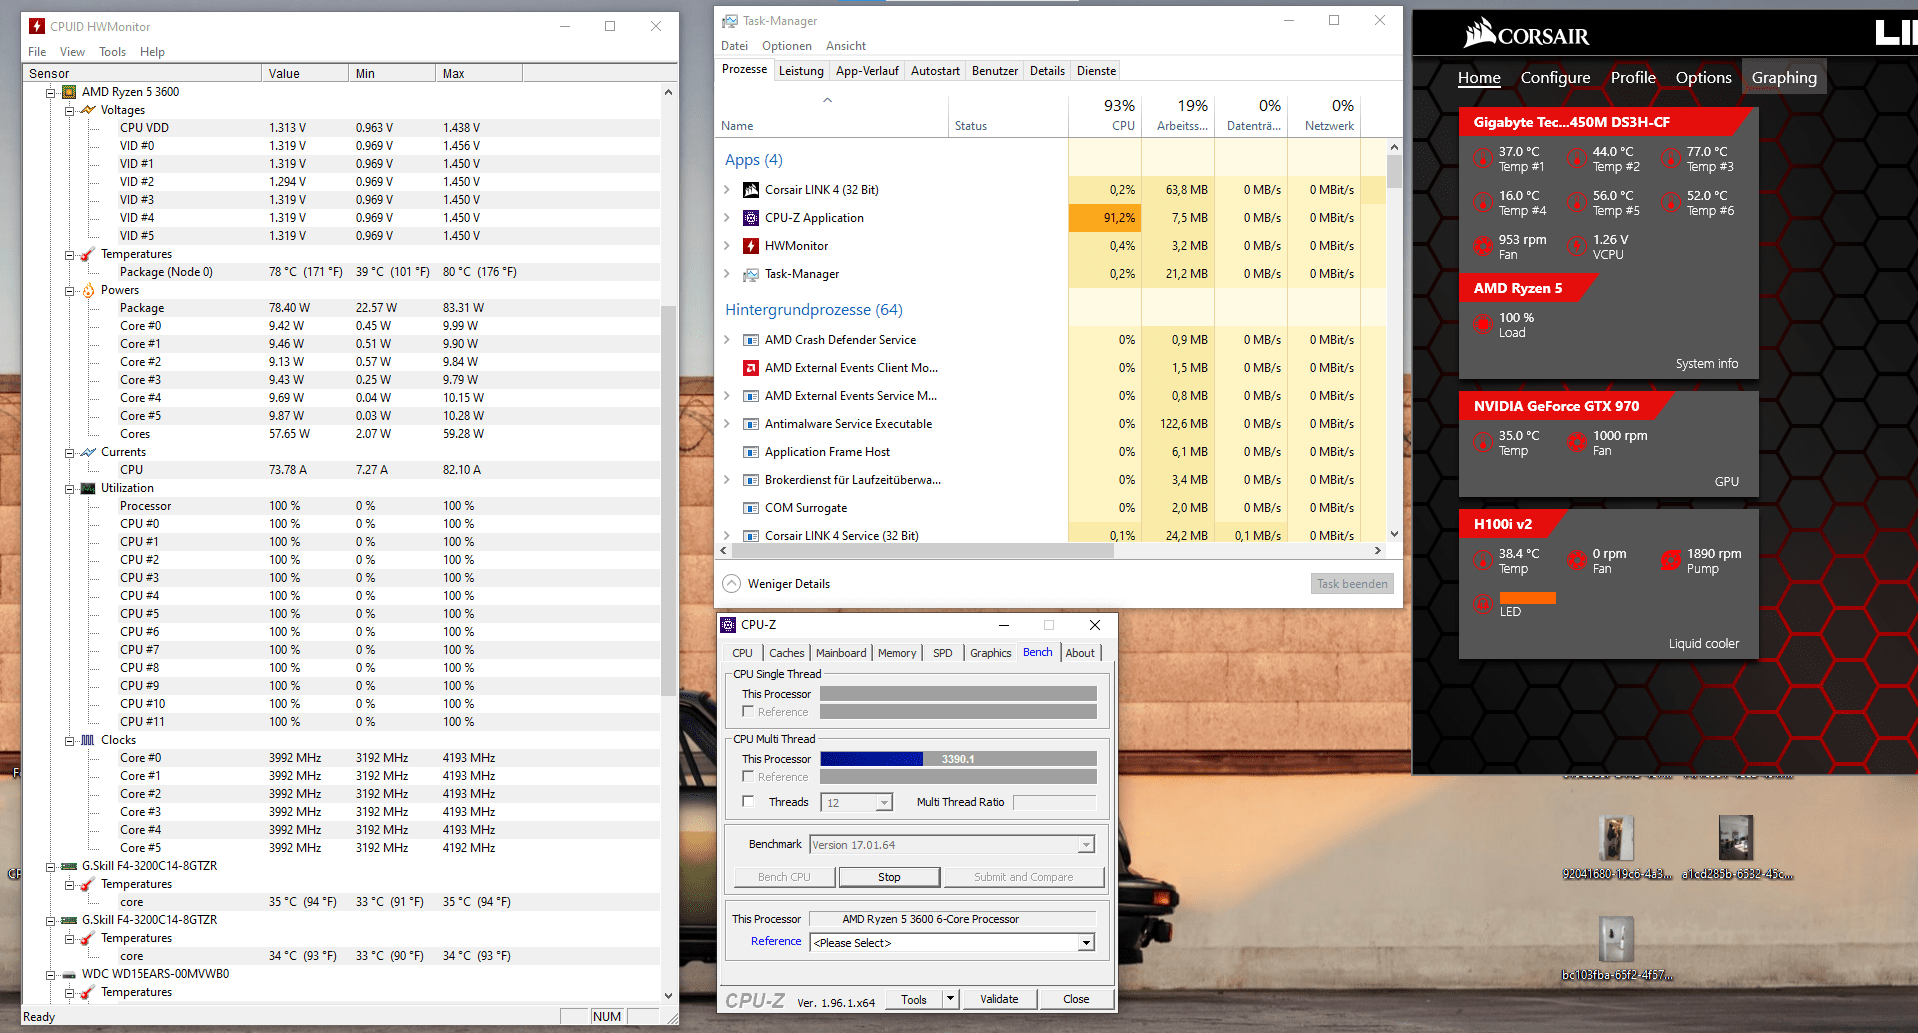Collapse the AMD Ryzen 5 3600 node in HWMonitor
The height and width of the screenshot is (1033, 1918).
click(x=50, y=92)
